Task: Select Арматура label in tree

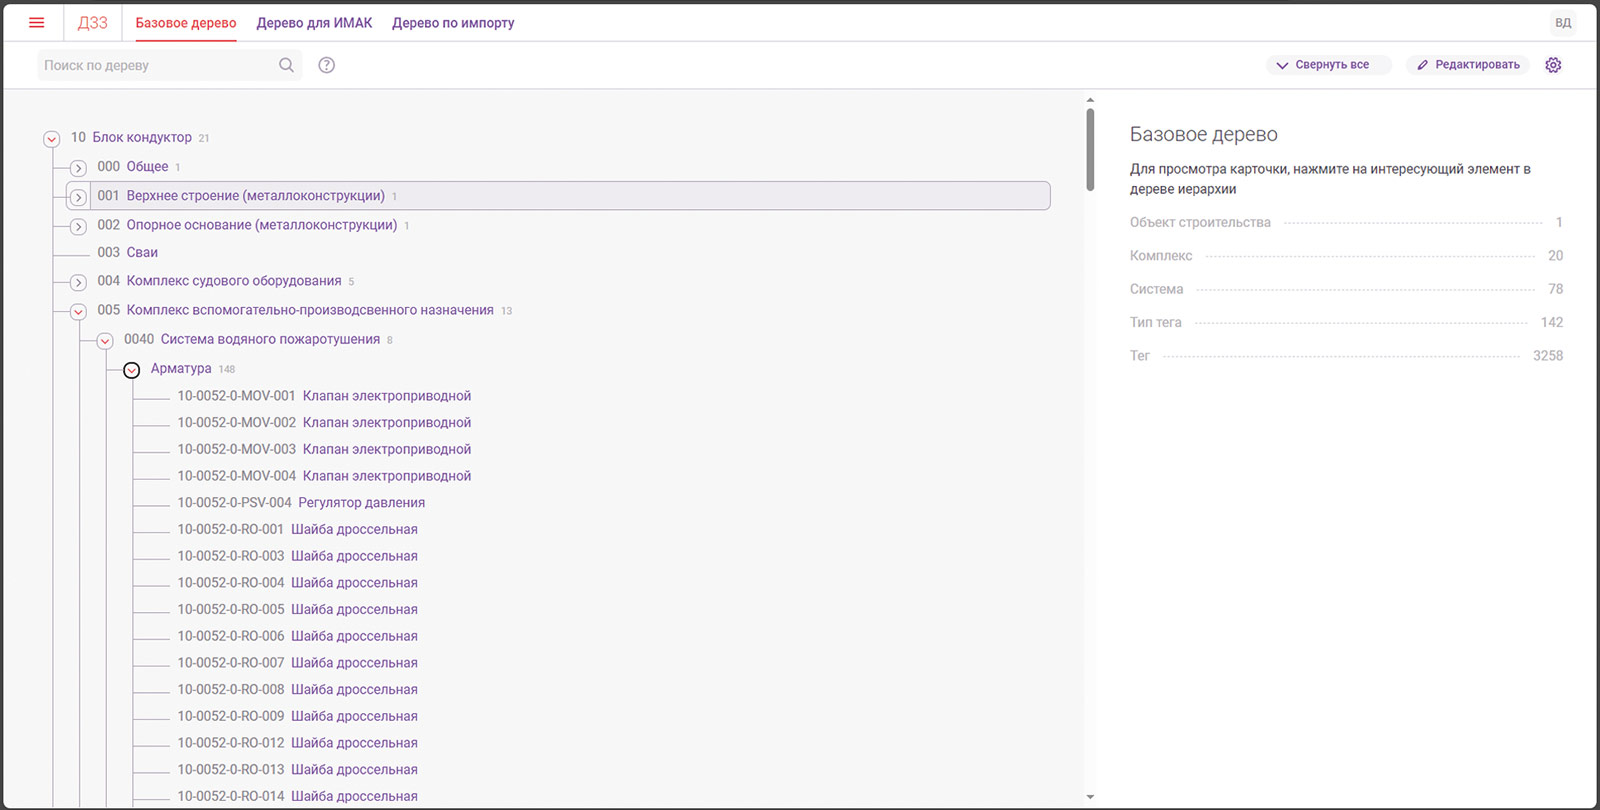Action: coord(181,368)
